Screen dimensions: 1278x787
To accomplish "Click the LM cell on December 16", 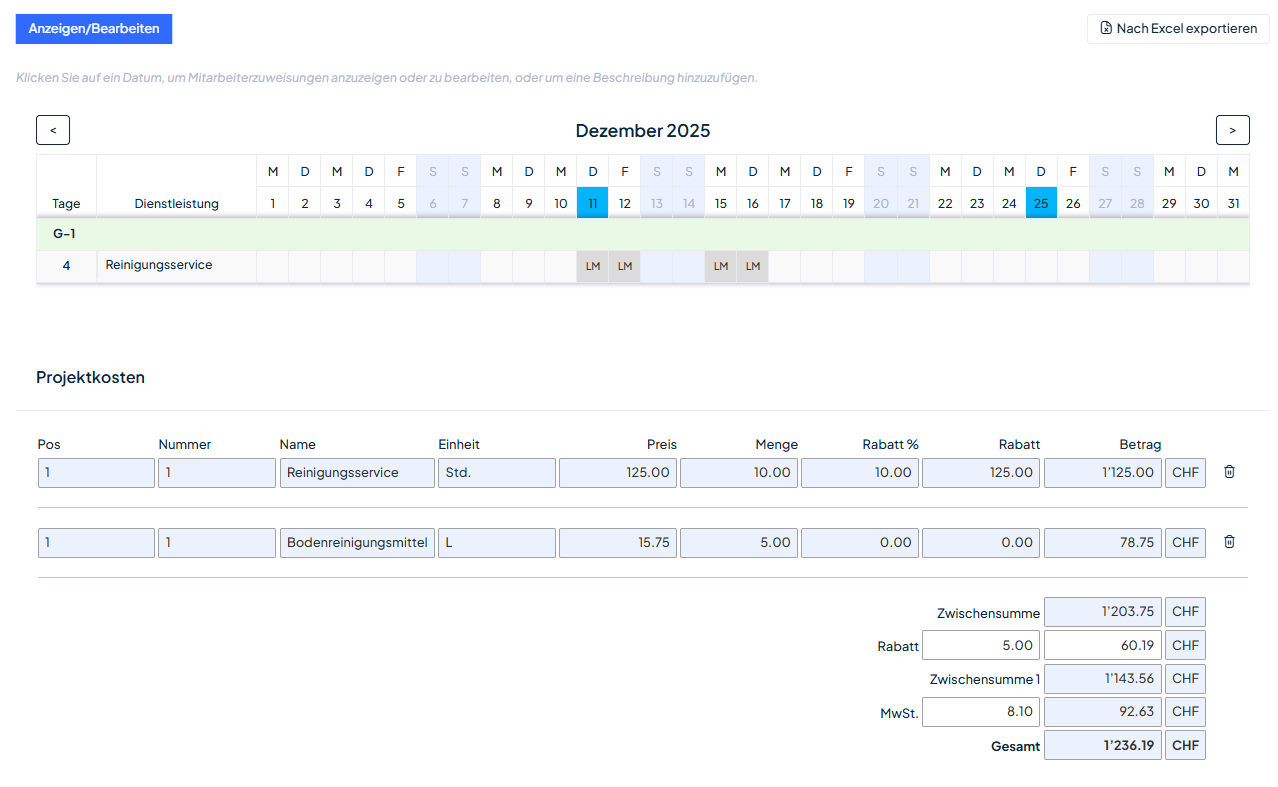I will [x=753, y=266].
